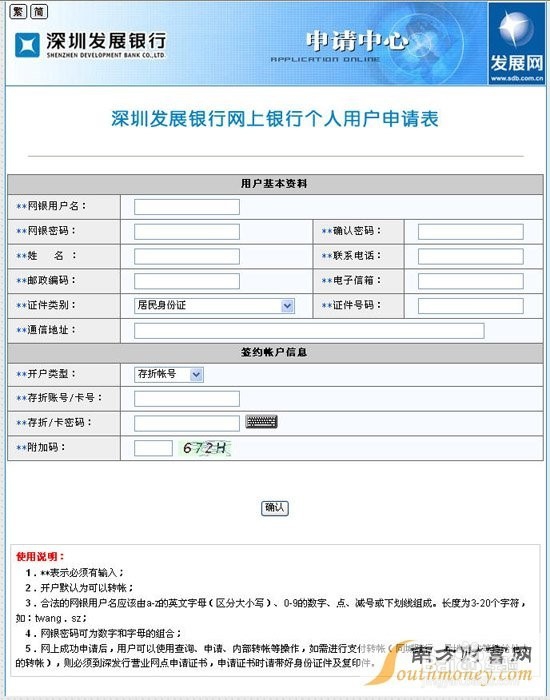Focus the 电子信箱 input field
Screen dimensions: 550x700
tap(471, 281)
